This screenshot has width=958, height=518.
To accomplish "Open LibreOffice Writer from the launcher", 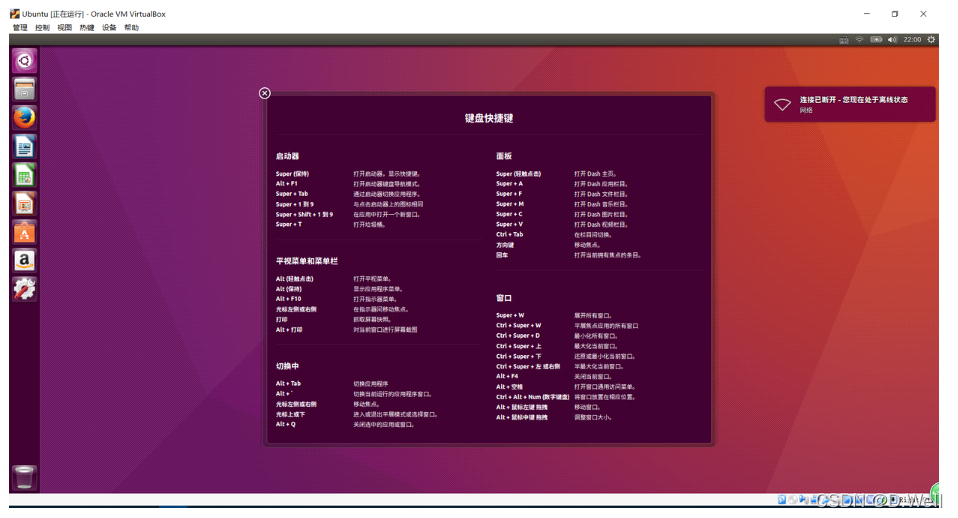I will 24,147.
